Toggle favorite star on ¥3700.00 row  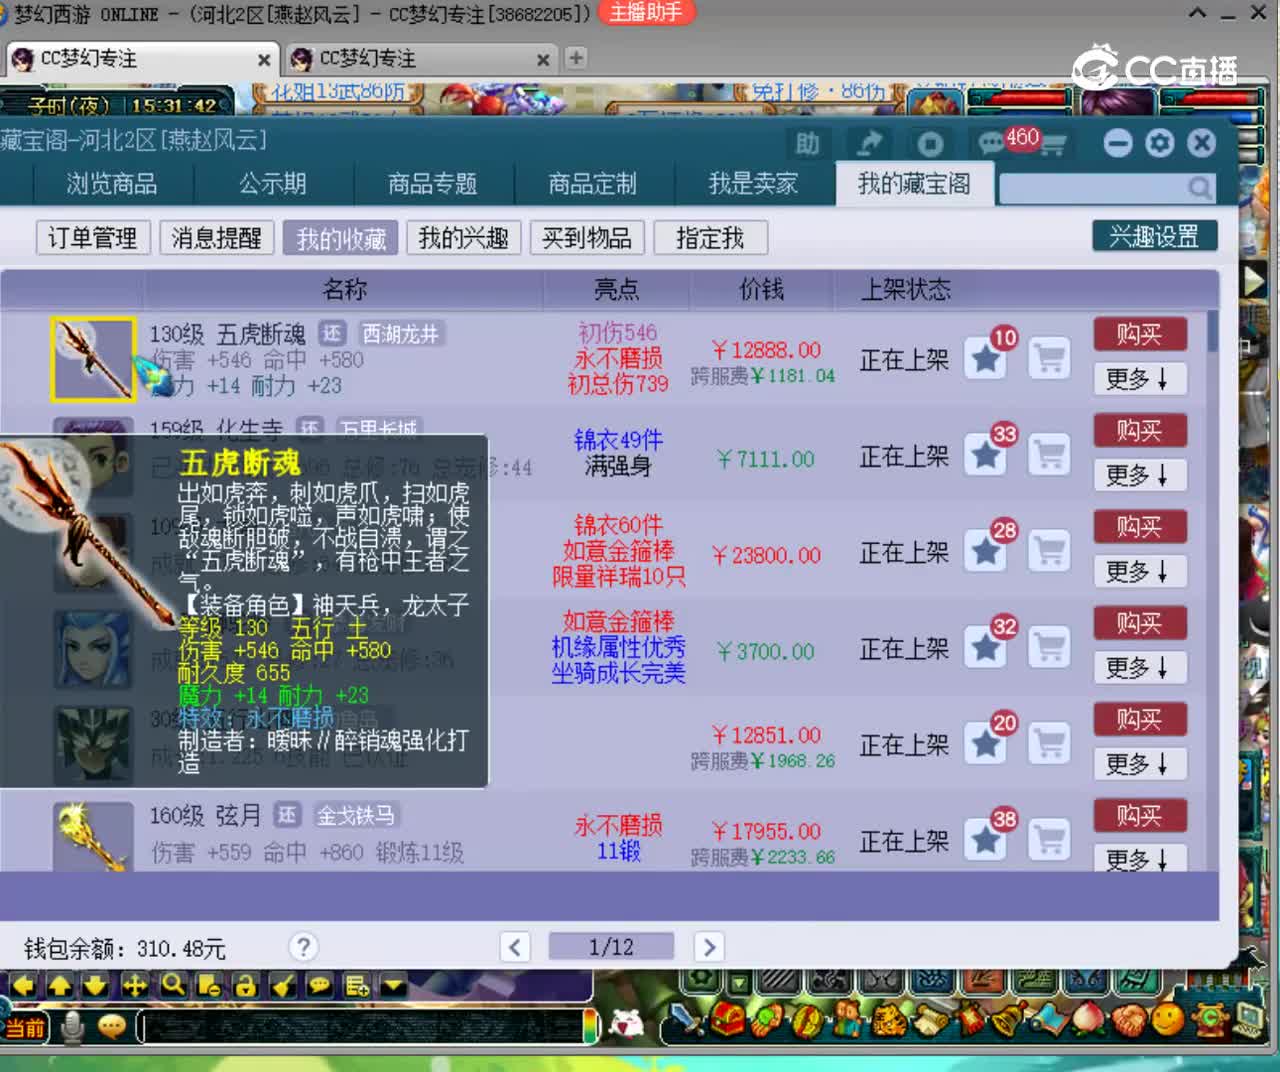point(986,647)
